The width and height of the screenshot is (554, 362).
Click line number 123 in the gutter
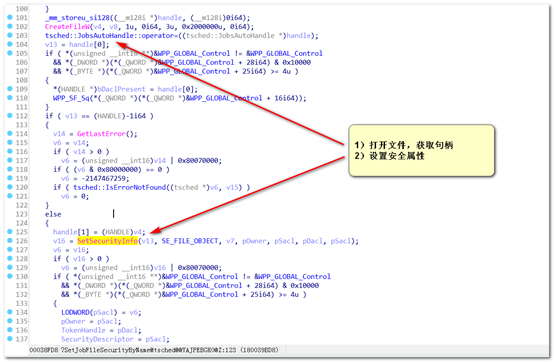click(22, 214)
